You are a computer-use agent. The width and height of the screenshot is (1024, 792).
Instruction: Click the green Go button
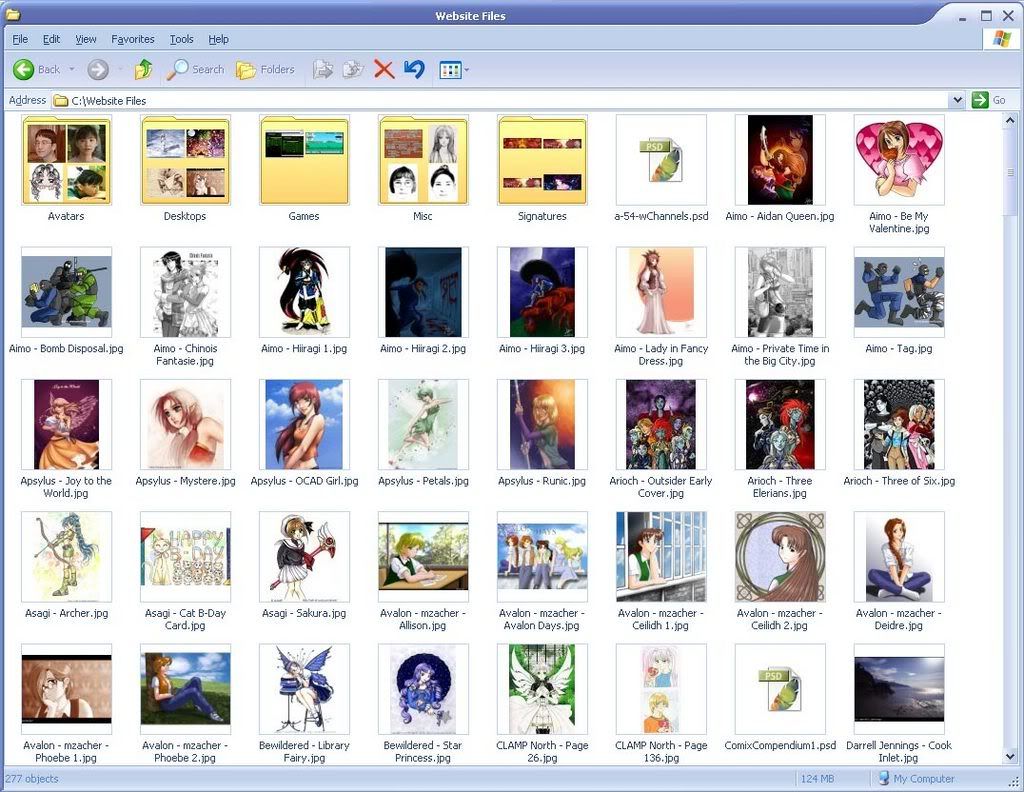point(988,100)
